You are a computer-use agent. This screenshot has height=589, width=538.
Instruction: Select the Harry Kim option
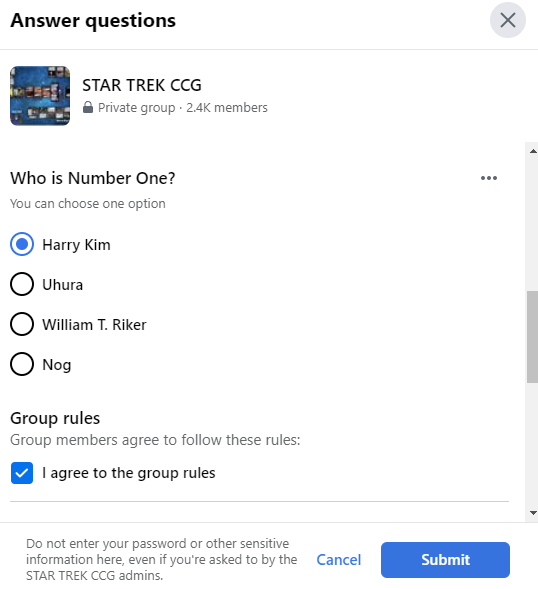coord(22,244)
